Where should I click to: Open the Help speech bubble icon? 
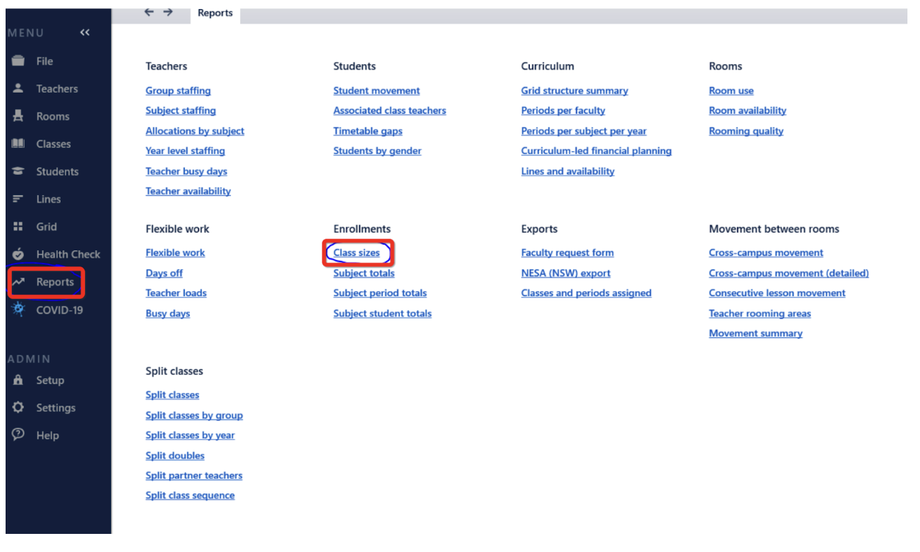(x=18, y=435)
